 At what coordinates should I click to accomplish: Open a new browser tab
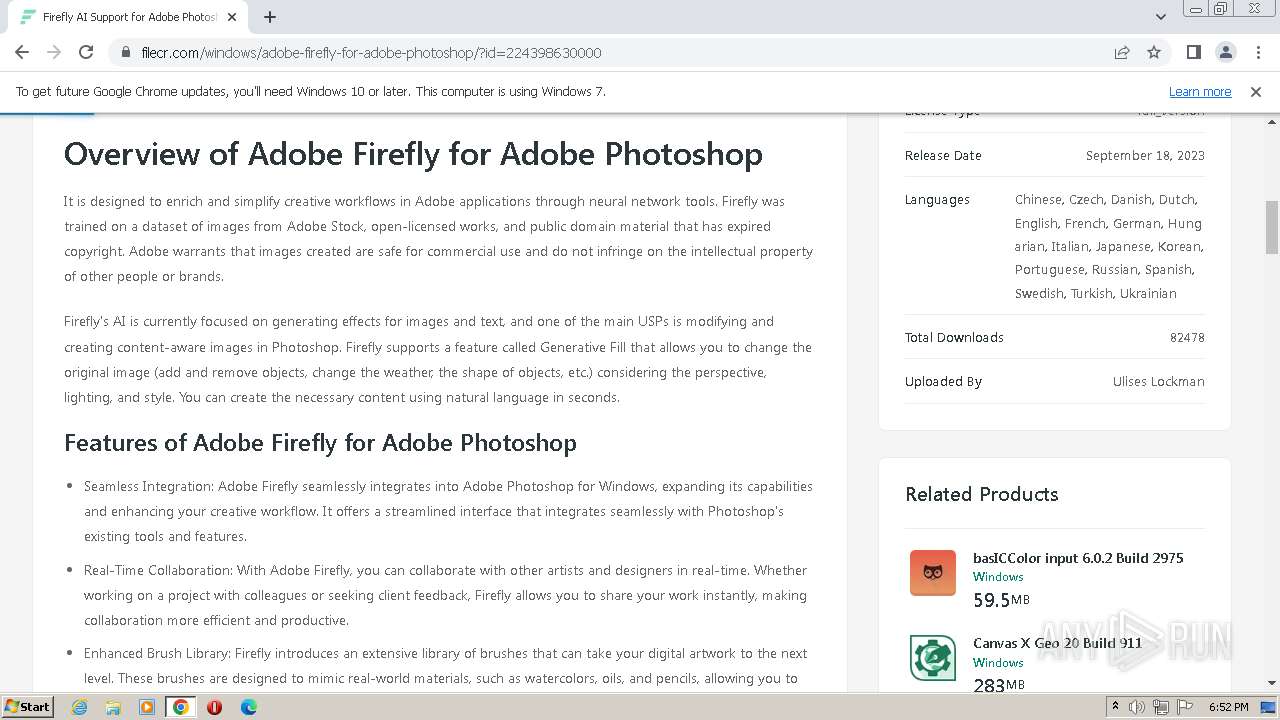(270, 17)
